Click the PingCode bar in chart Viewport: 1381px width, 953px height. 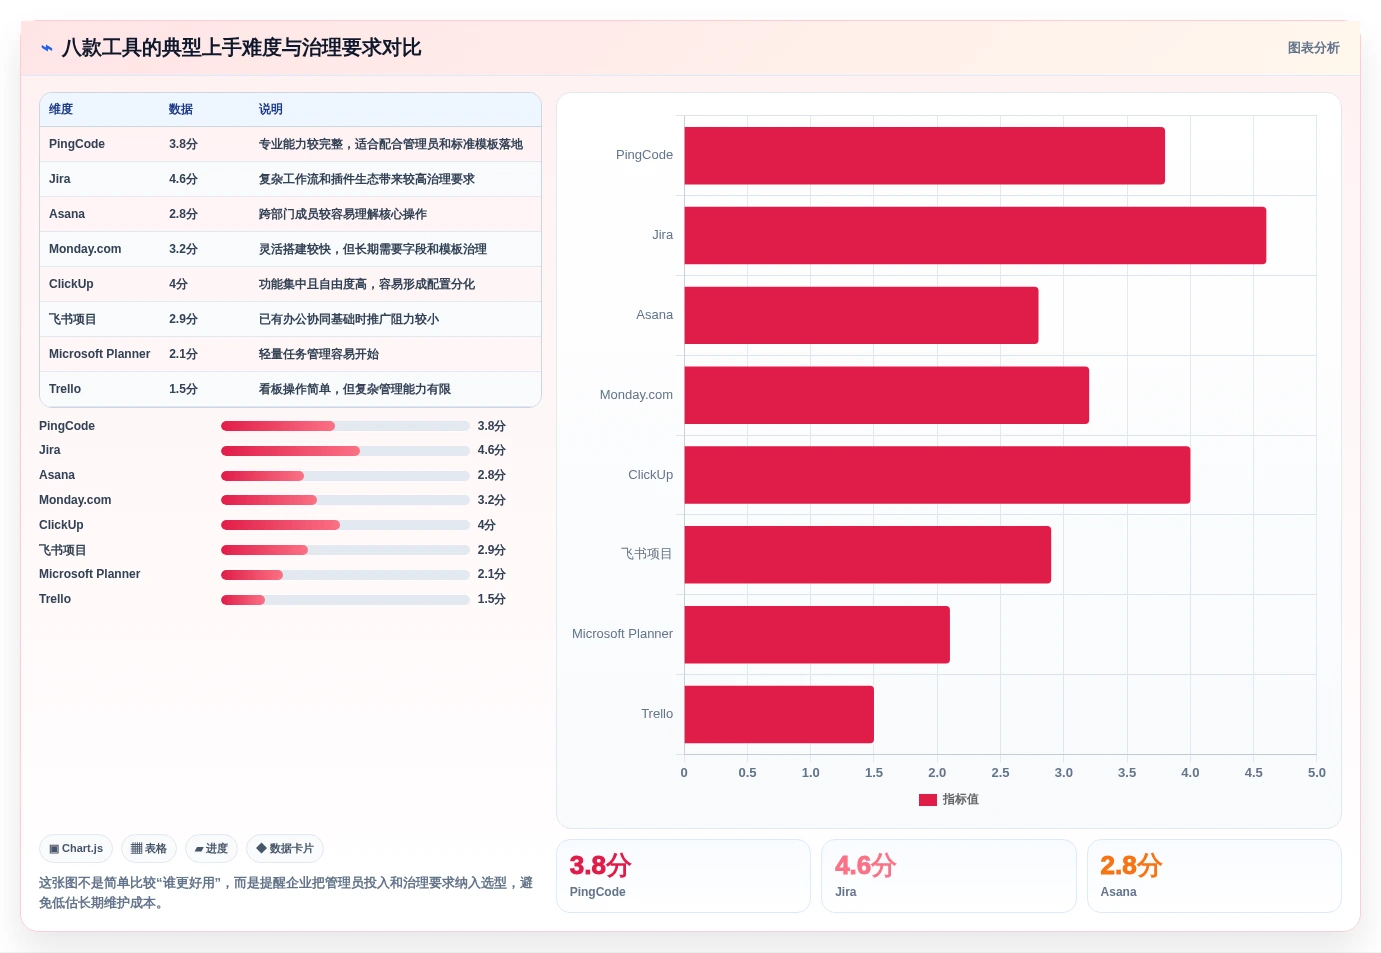coord(925,155)
